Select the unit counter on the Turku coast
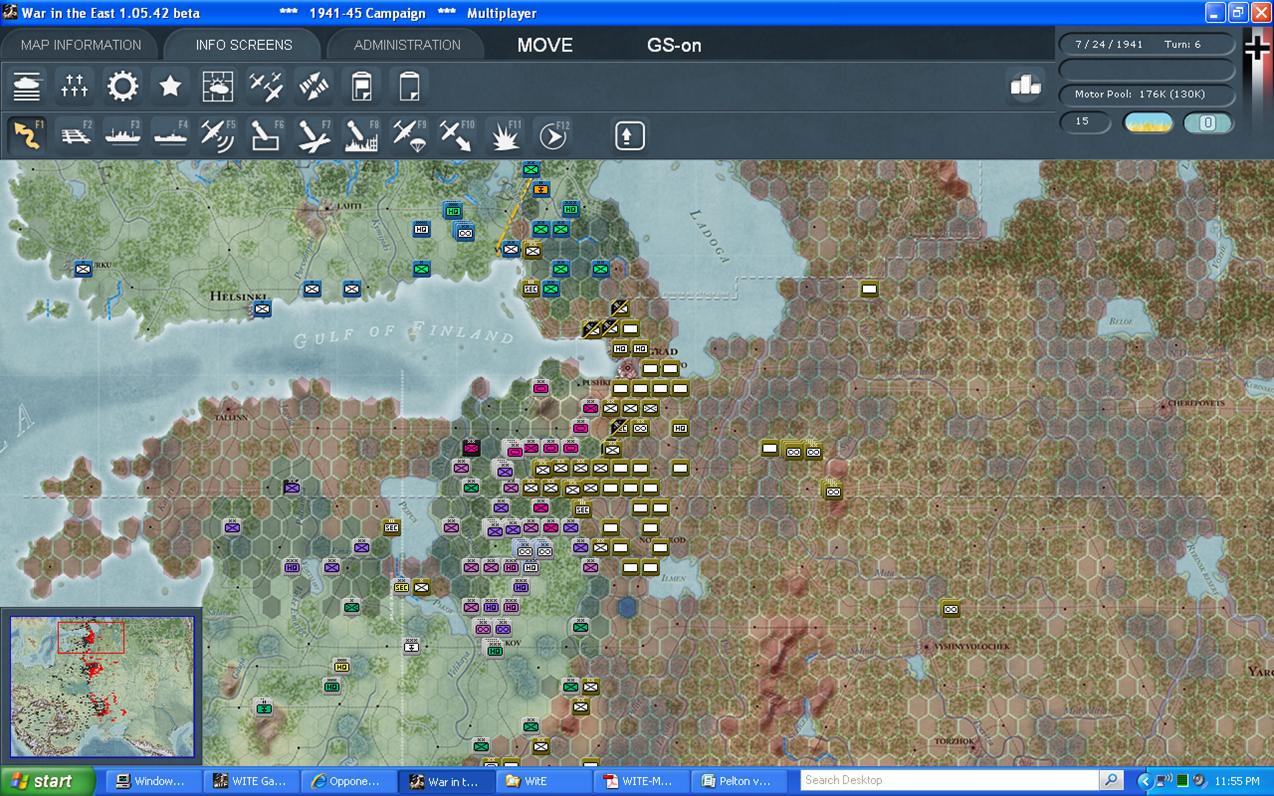Image resolution: width=1274 pixels, height=796 pixels. (83, 268)
